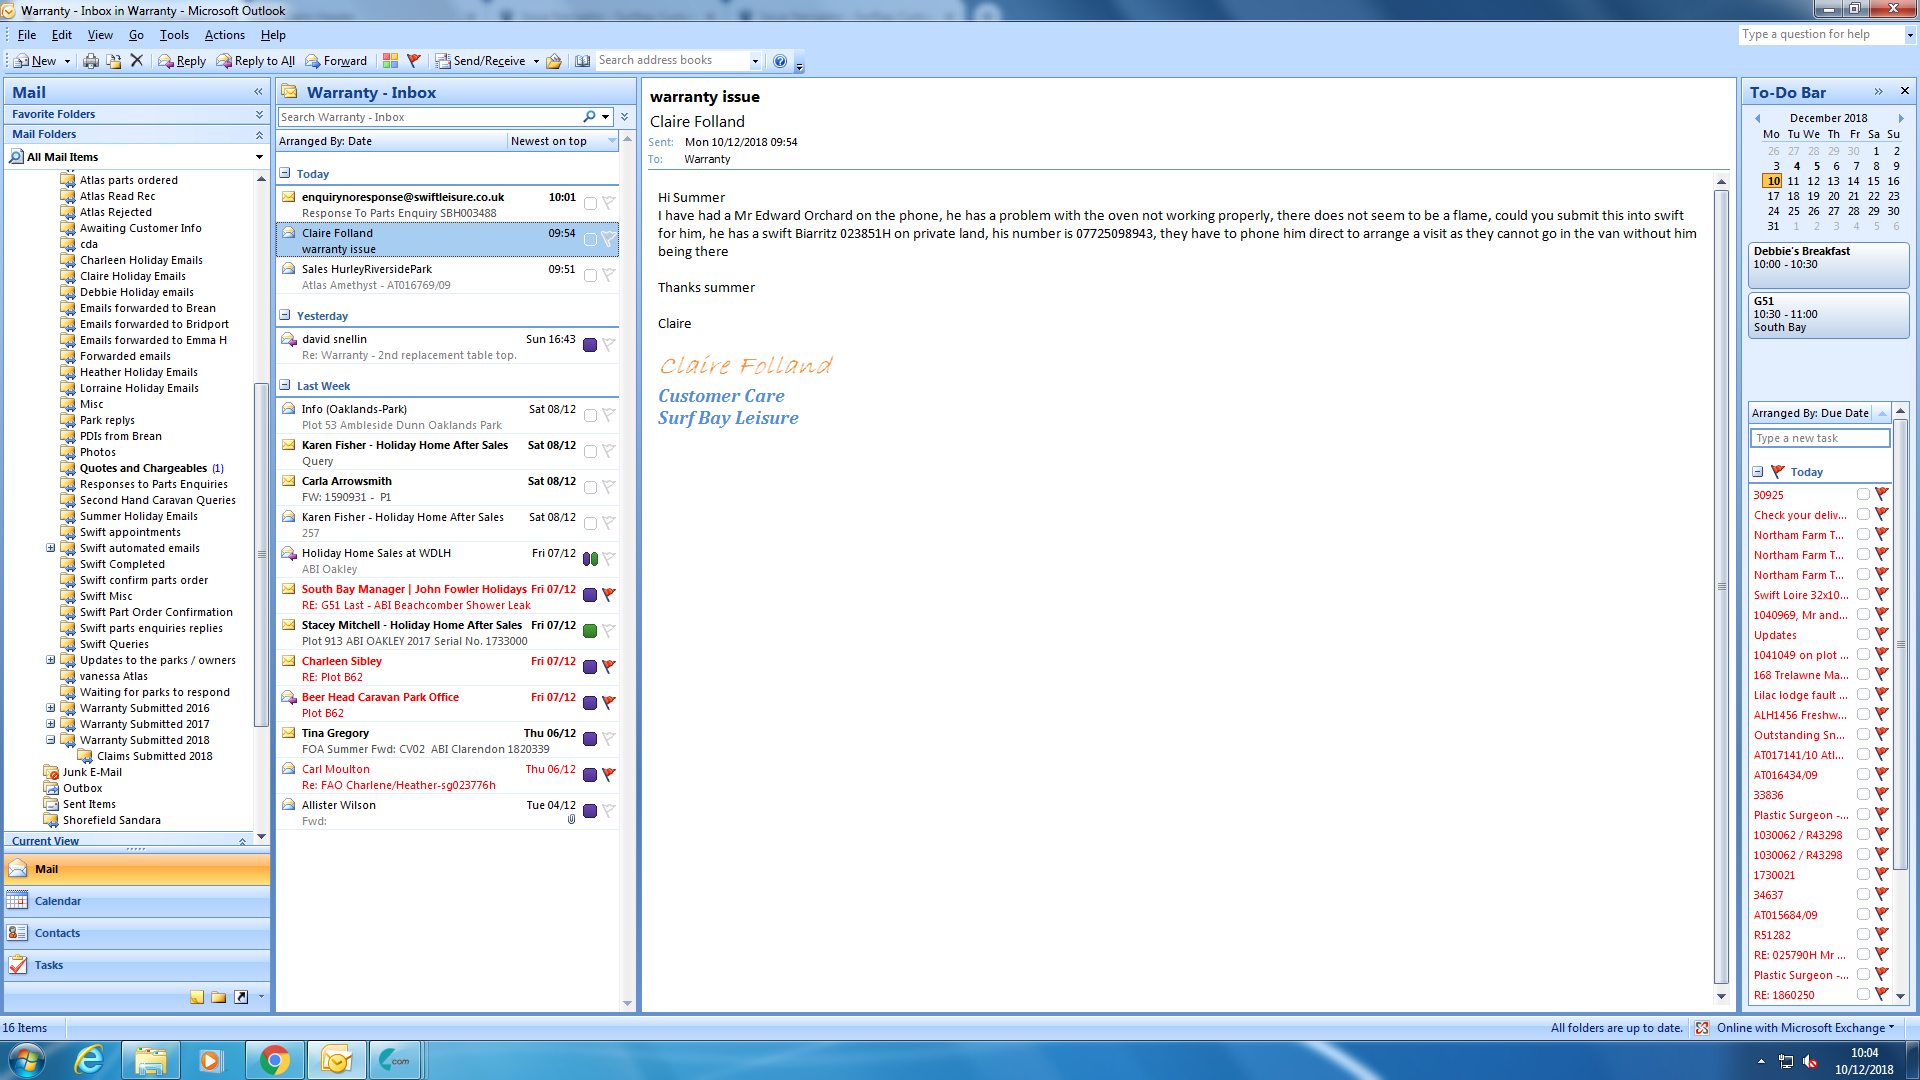Open the Send/Receive dropdown arrow
Image resolution: width=1920 pixels, height=1080 pixels.
(536, 61)
